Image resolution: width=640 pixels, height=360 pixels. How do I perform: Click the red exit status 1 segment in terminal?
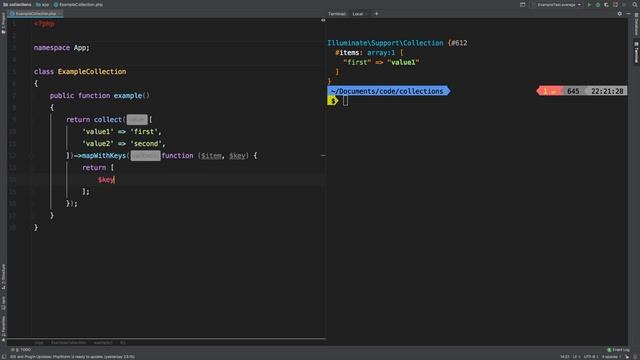[549, 91]
